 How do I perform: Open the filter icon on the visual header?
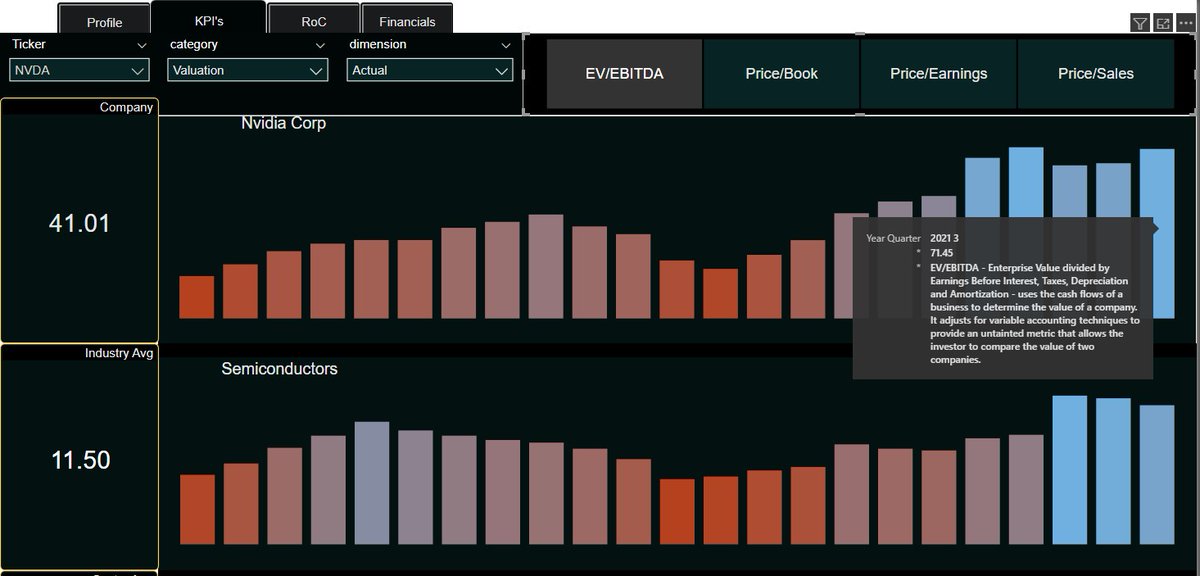[x=1140, y=23]
